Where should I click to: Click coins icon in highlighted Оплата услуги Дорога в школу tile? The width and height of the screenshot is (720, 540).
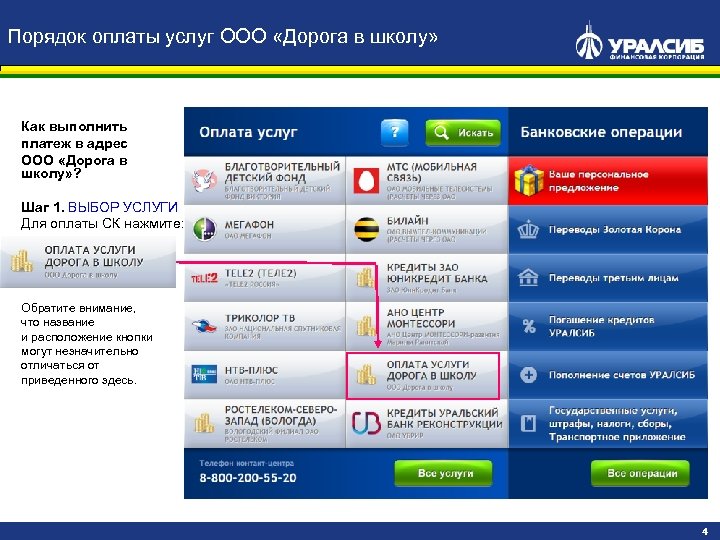[x=366, y=375]
